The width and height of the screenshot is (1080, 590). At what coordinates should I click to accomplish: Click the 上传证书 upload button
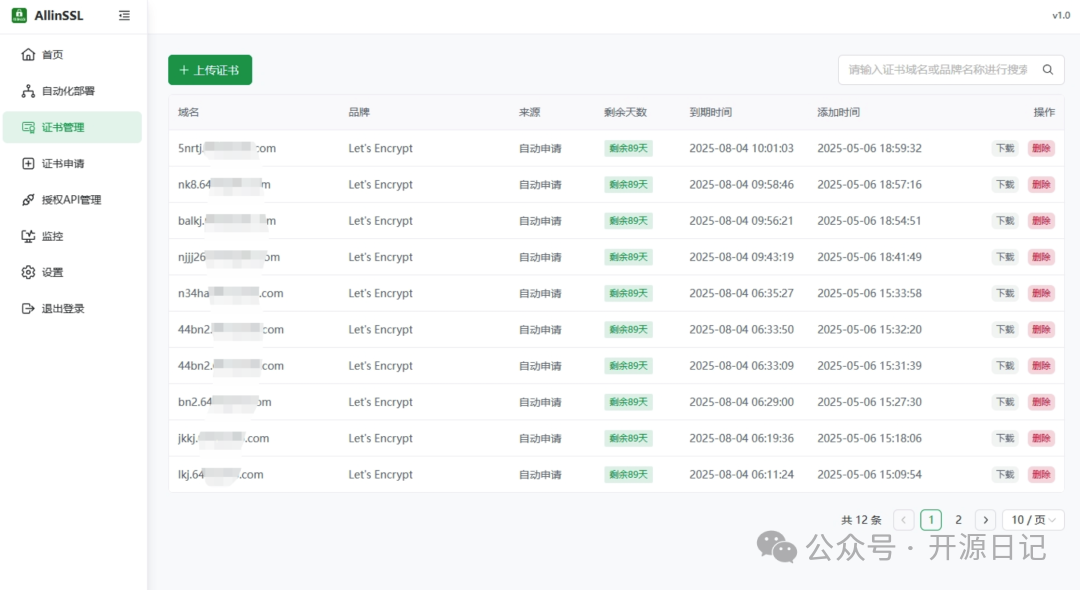210,70
